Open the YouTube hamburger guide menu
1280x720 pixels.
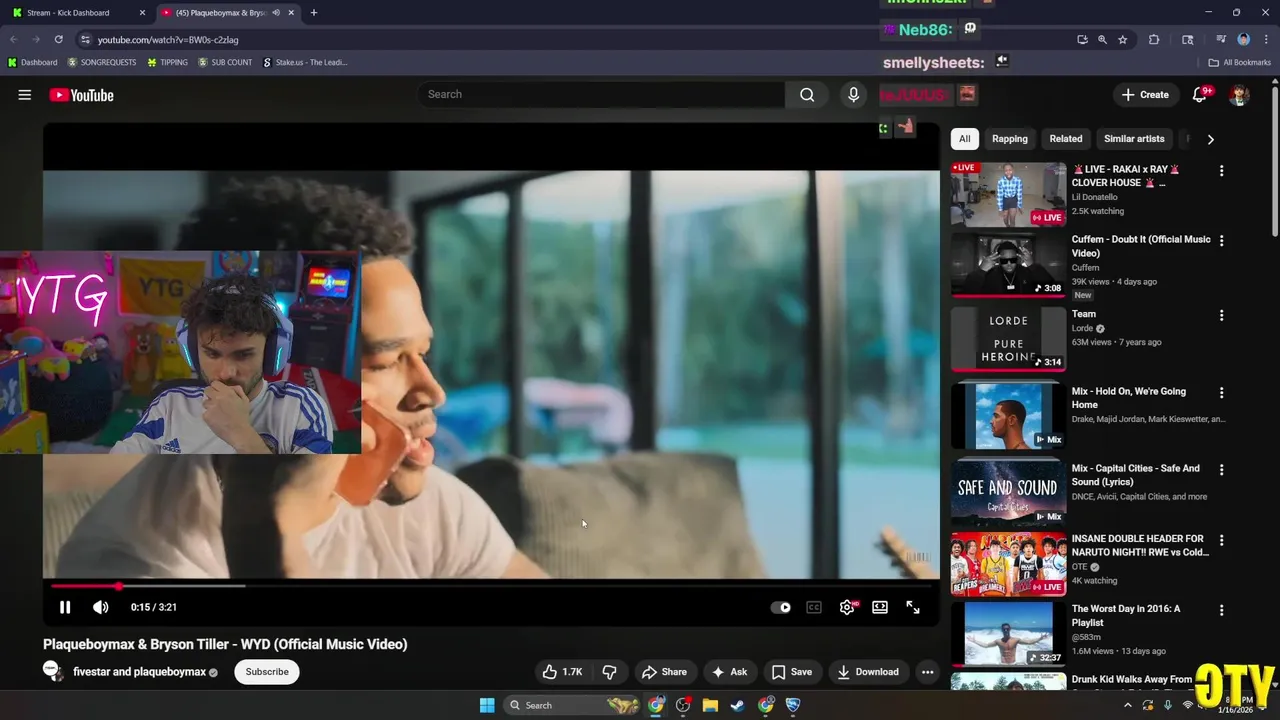(25, 95)
